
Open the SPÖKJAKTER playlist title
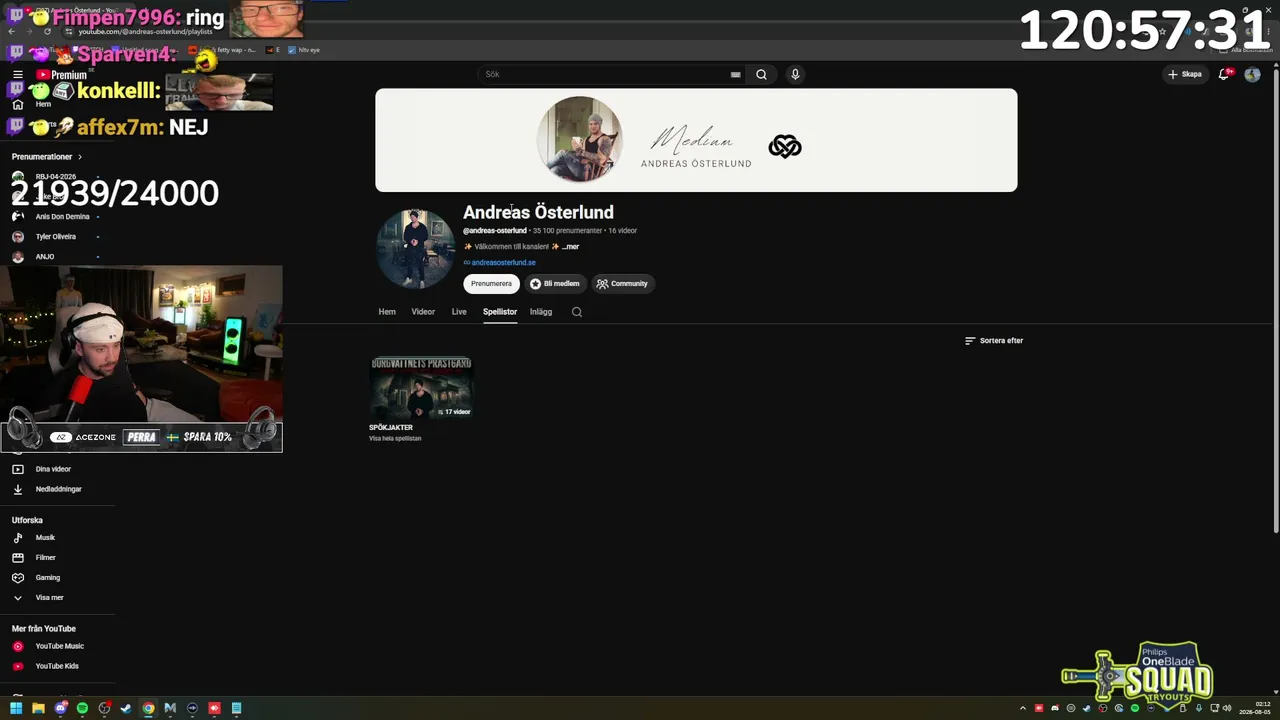click(391, 428)
